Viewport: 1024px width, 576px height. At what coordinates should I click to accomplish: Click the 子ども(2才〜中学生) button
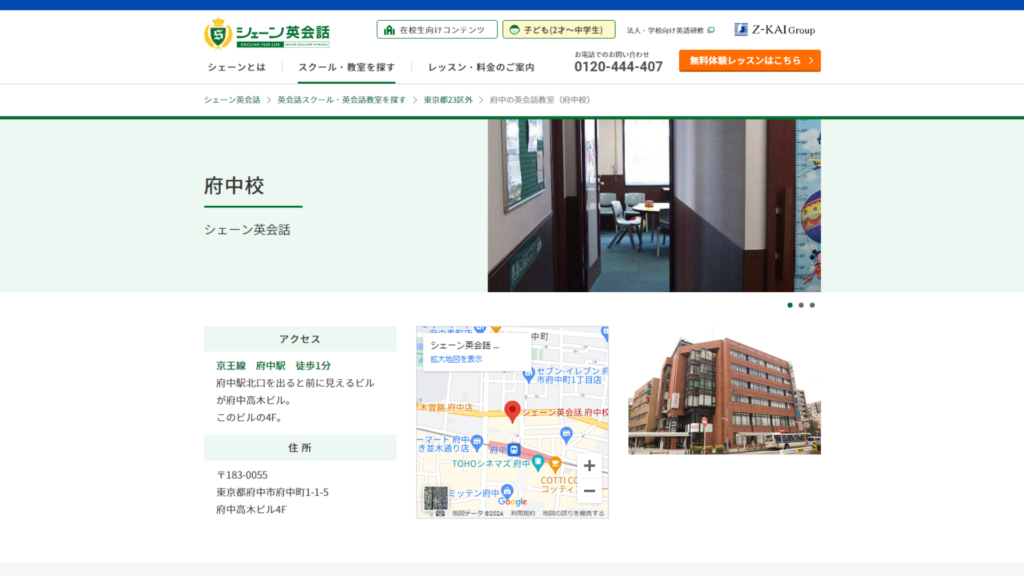559,29
